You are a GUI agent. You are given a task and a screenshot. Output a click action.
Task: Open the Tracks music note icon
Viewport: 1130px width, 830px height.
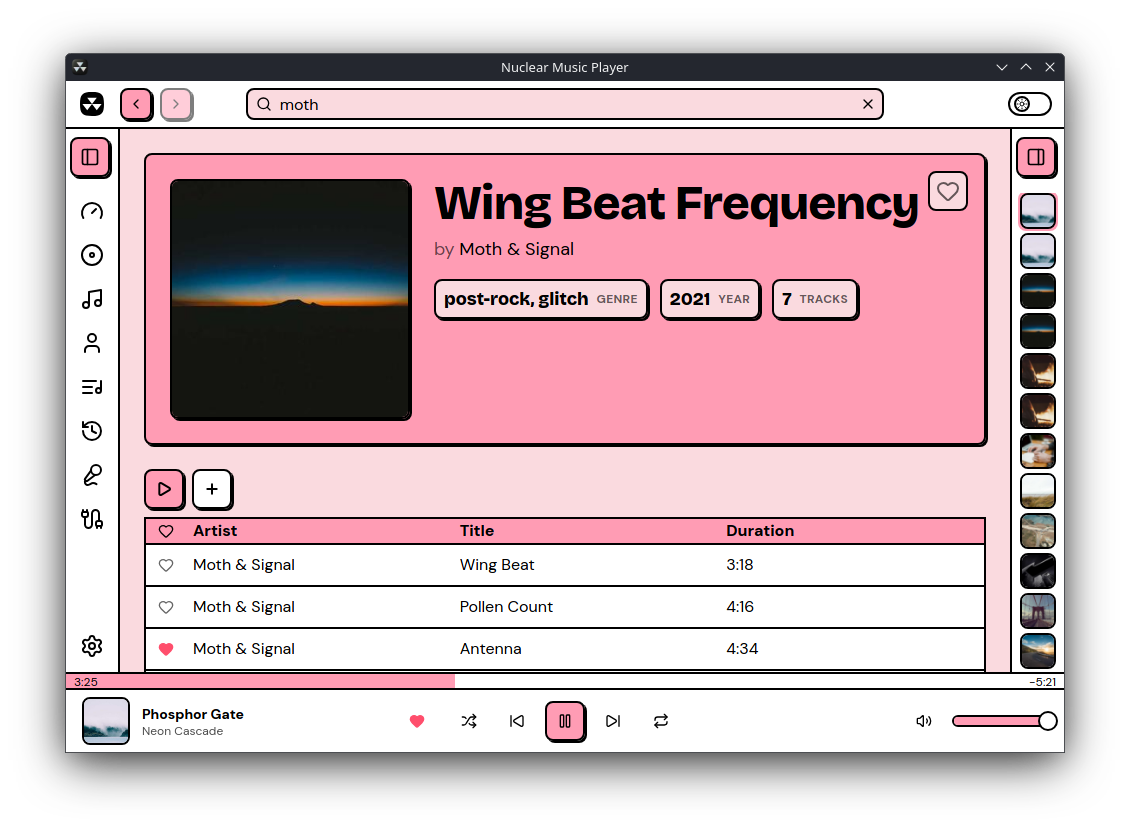tap(92, 299)
